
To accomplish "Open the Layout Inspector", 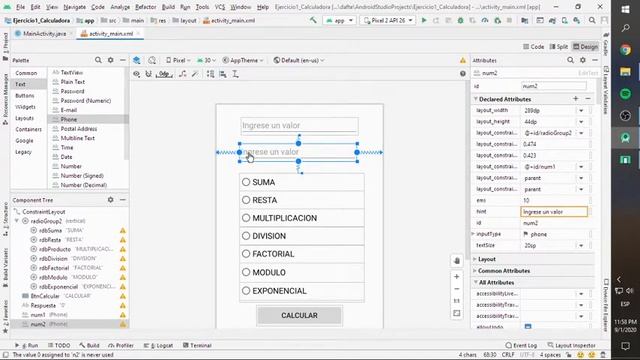I will coord(571,345).
